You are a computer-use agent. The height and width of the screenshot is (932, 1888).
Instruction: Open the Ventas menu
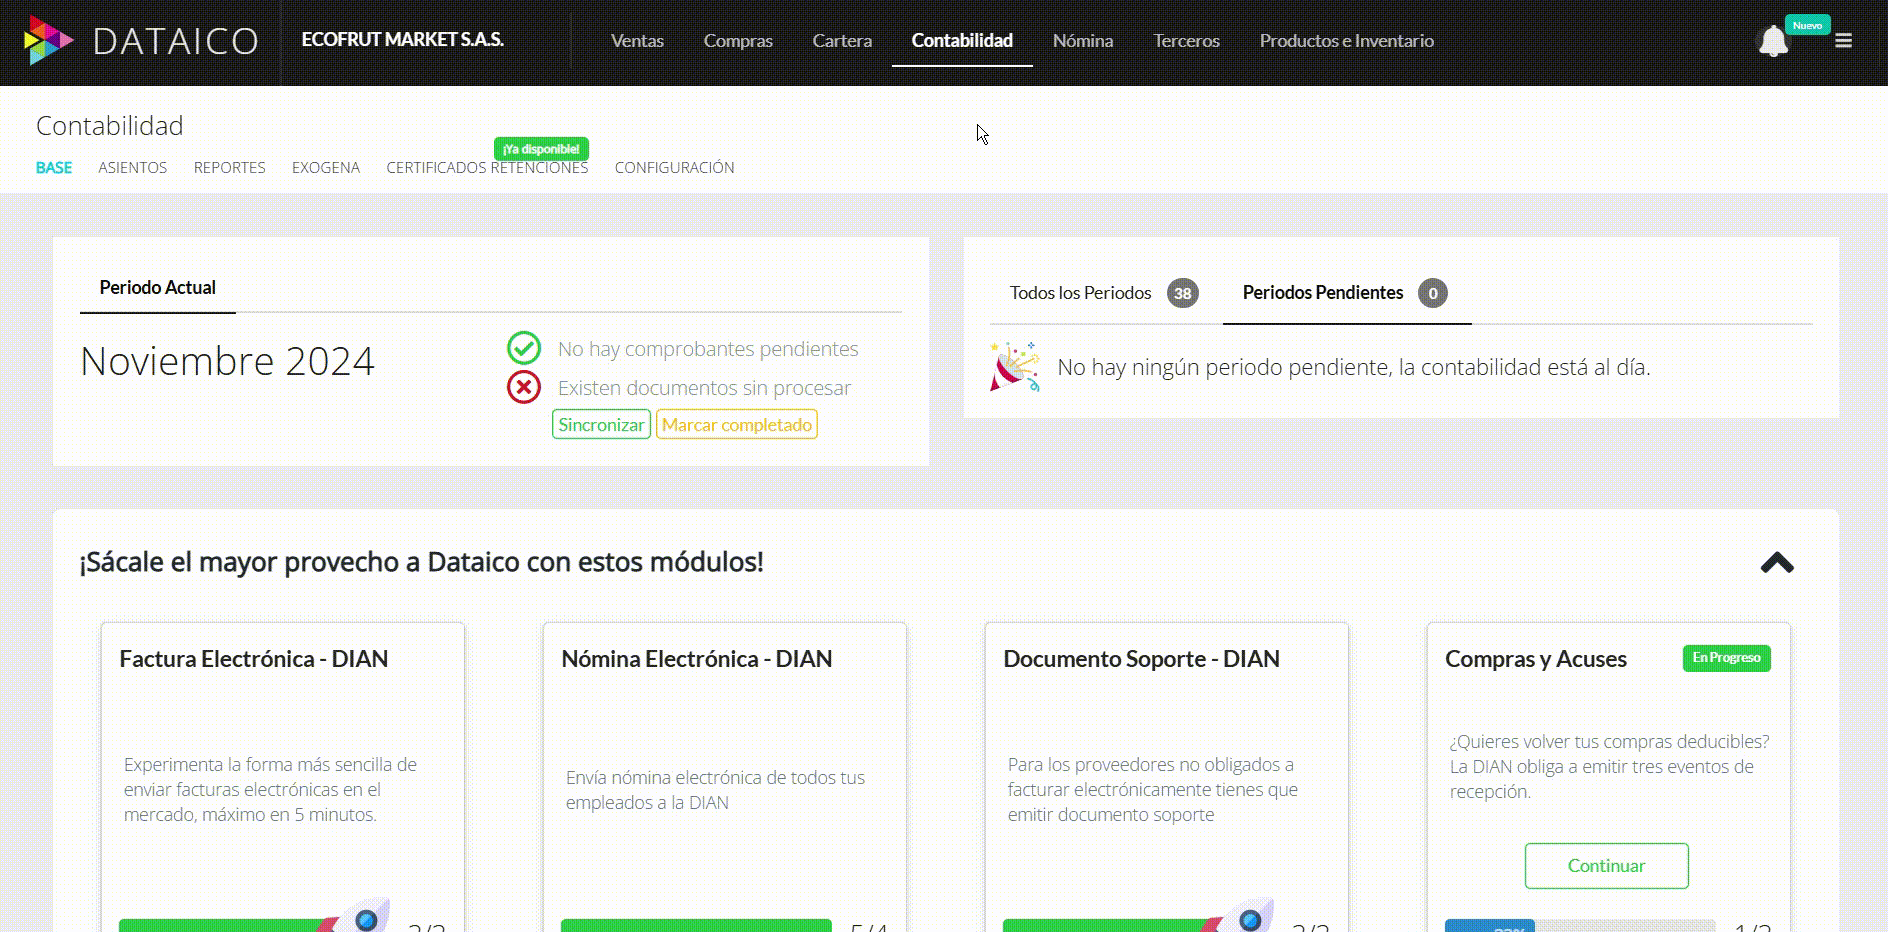point(637,41)
